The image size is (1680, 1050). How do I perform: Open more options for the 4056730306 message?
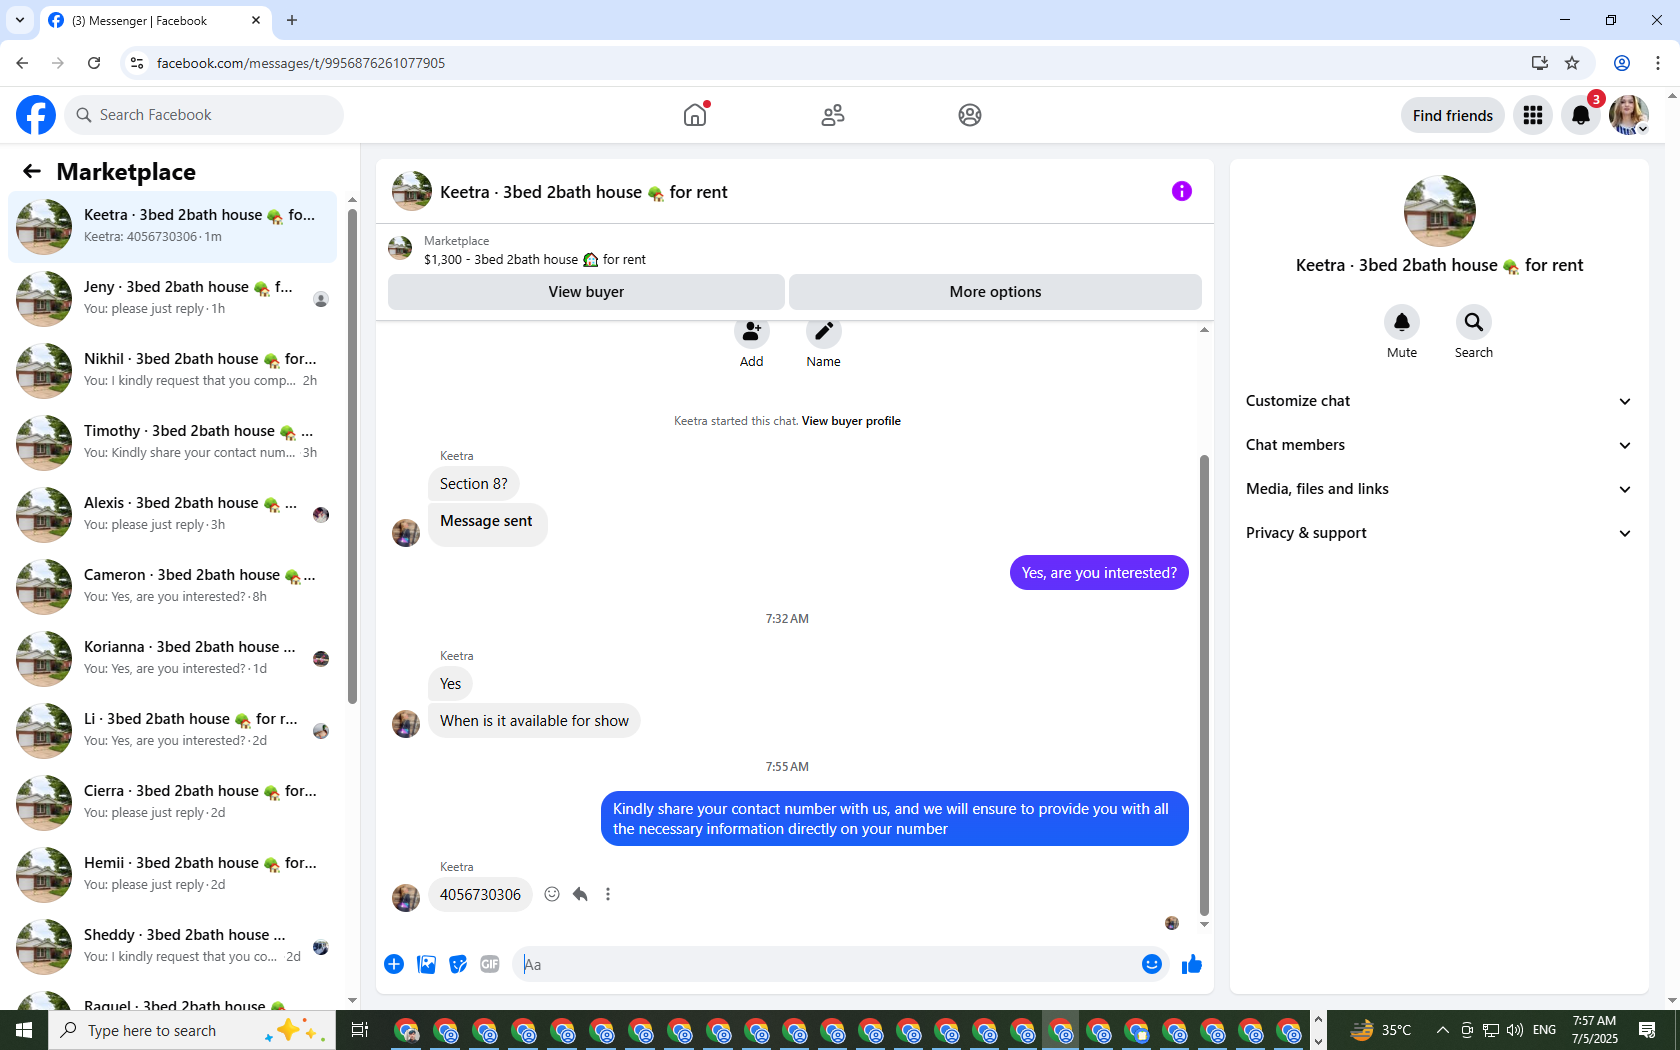pyautogui.click(x=608, y=894)
